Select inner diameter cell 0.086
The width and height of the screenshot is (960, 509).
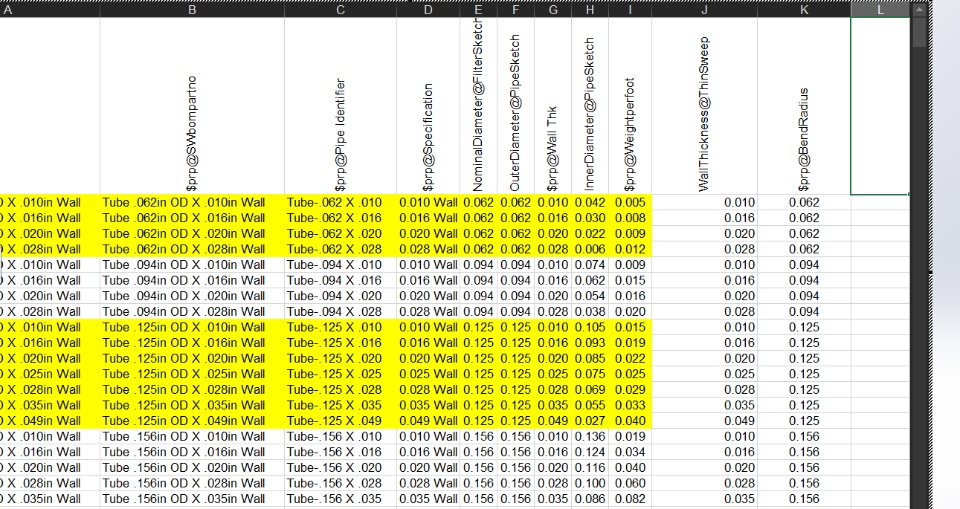tap(590, 499)
